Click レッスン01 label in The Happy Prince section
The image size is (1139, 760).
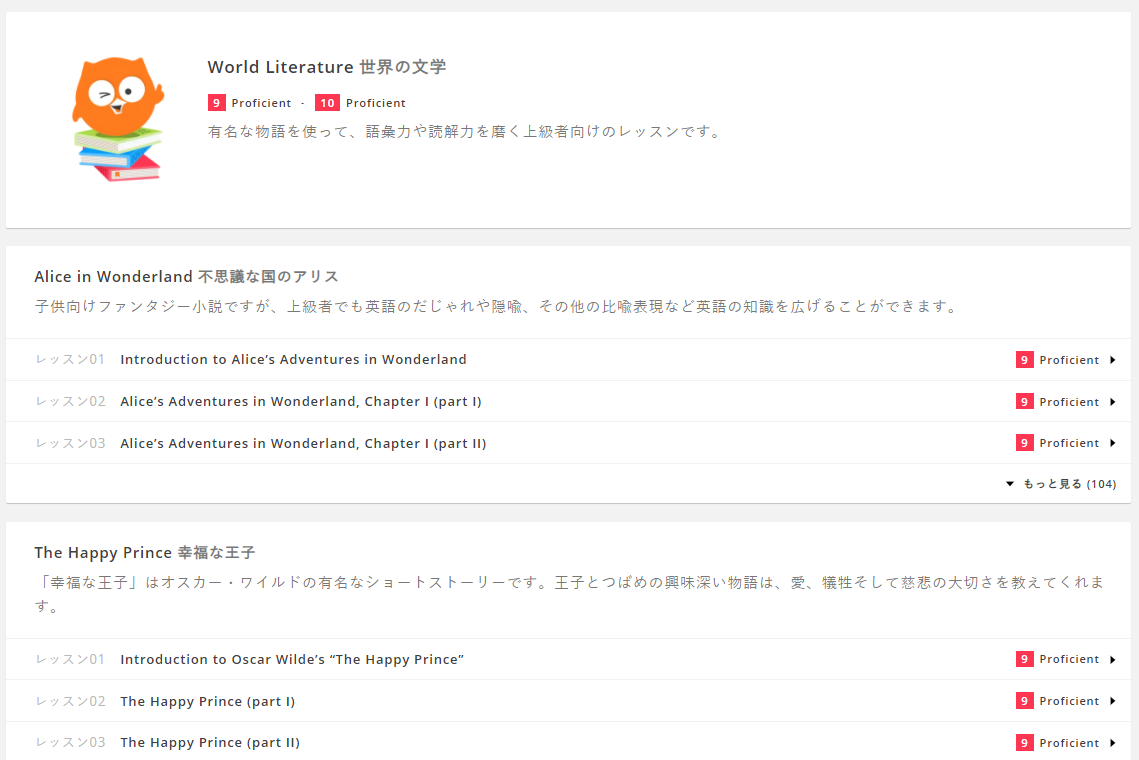(70, 660)
